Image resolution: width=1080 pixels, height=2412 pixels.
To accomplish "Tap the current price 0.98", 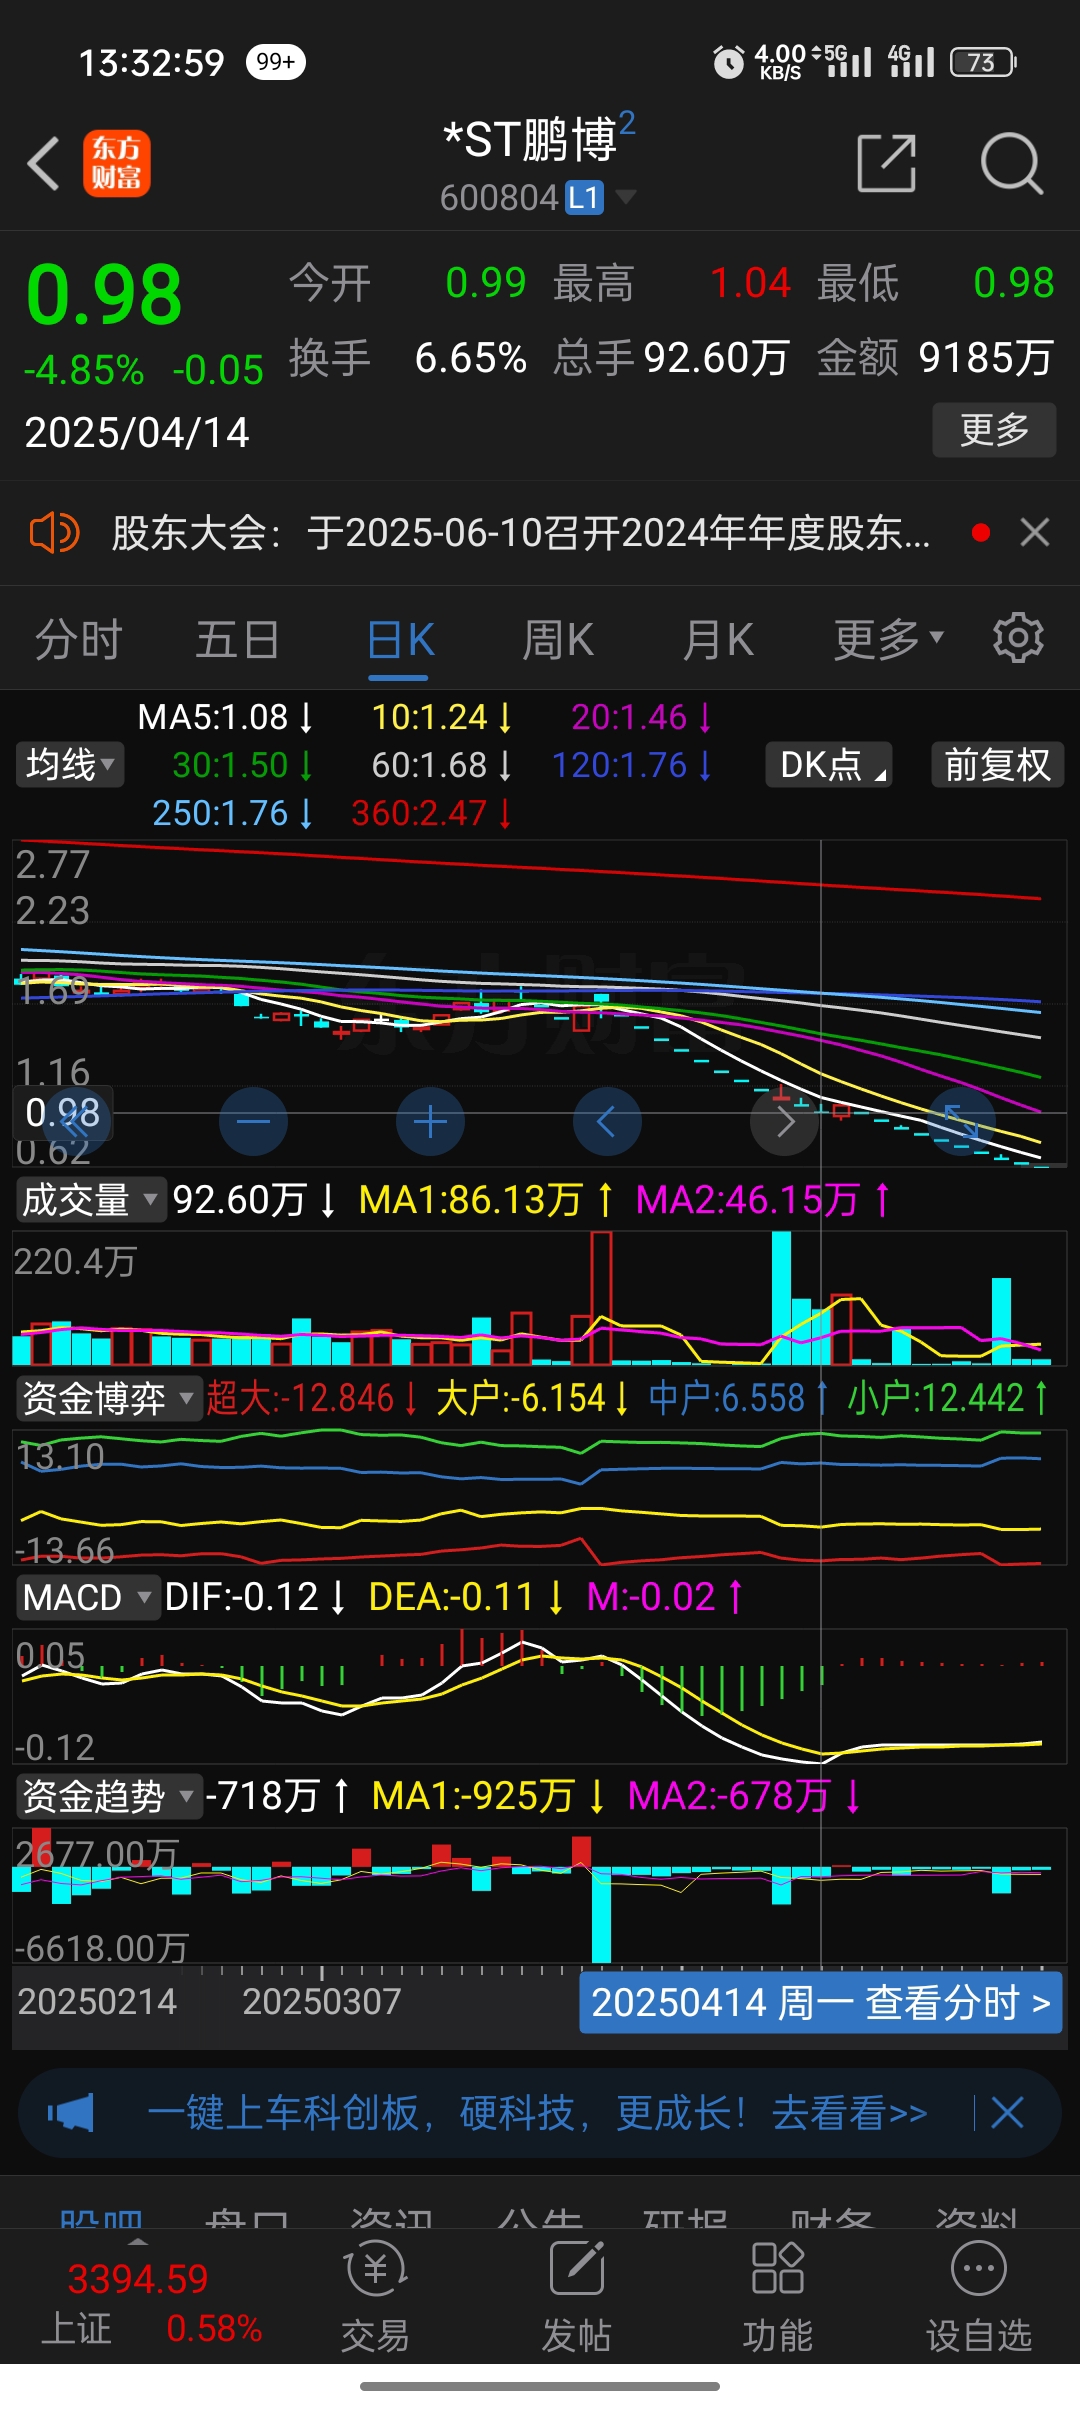I will point(104,295).
